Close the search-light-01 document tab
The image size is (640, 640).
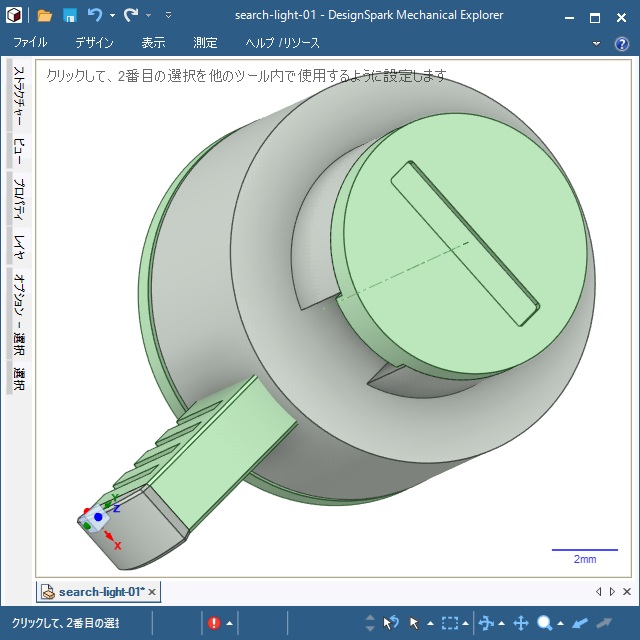pos(152,592)
